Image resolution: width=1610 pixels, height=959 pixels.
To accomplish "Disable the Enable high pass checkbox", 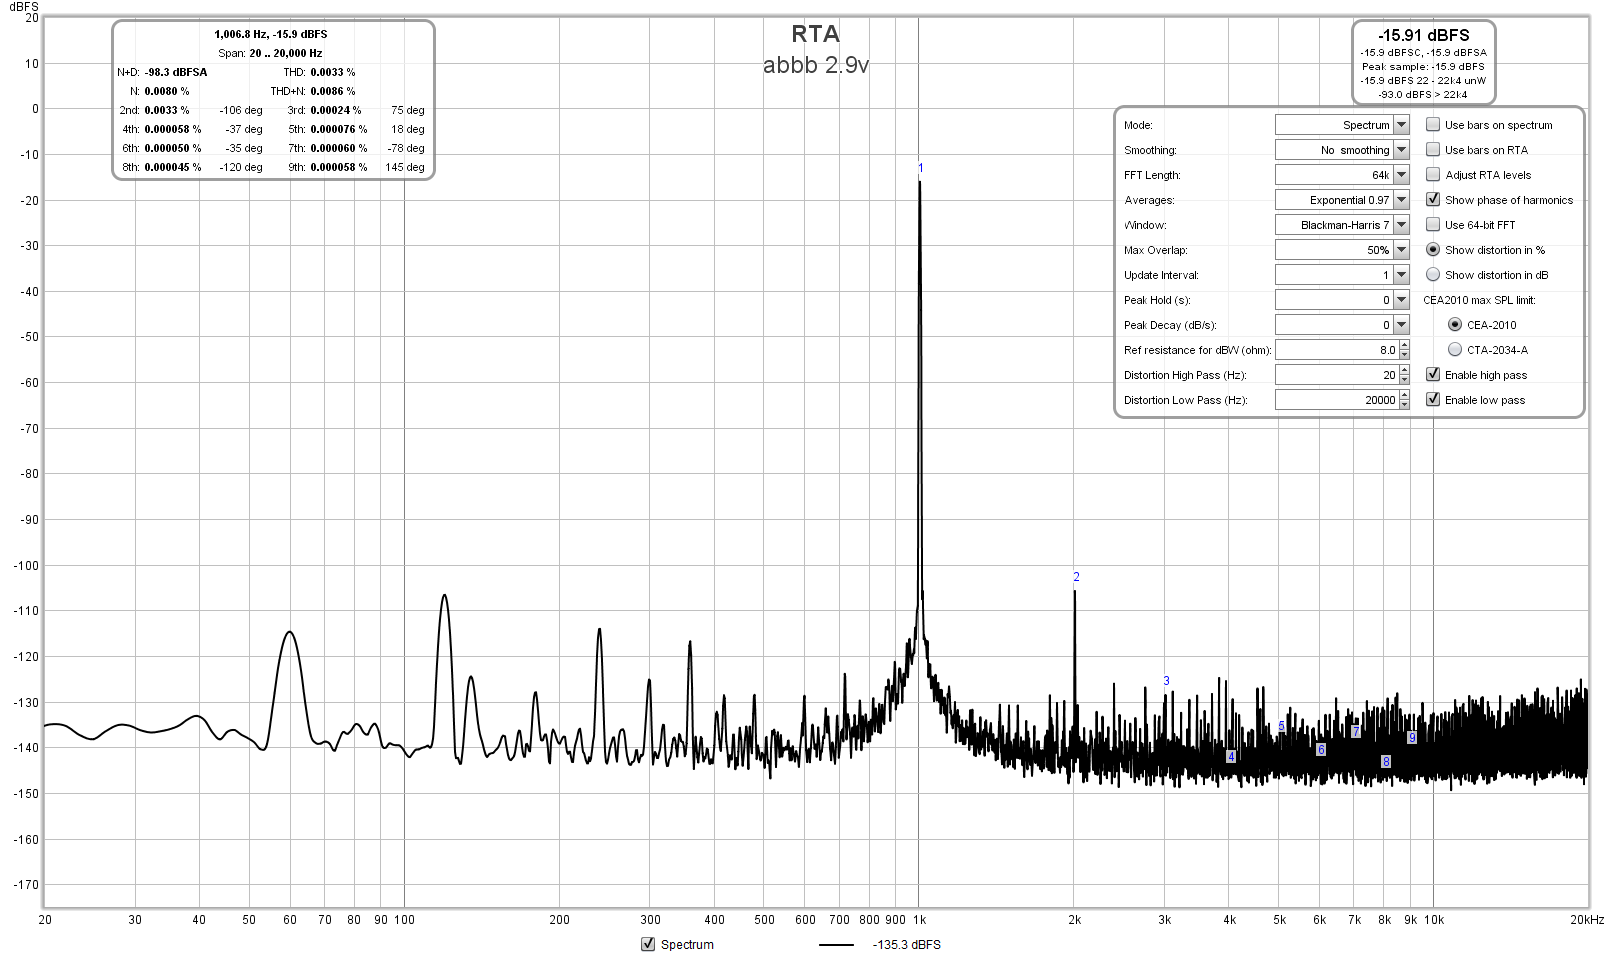I will click(x=1433, y=375).
